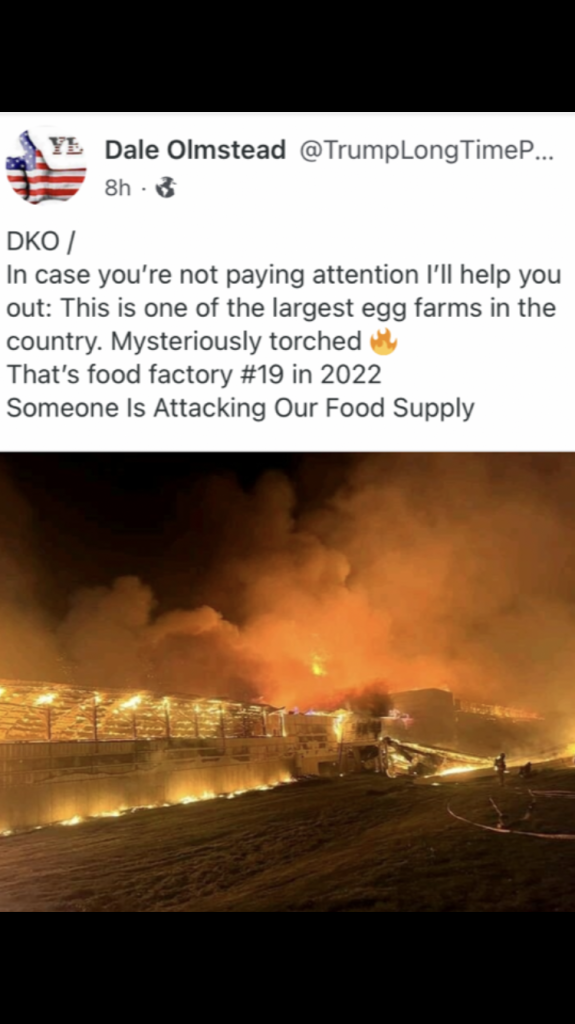575x1024 pixels.
Task: Click the firefighter silhouette in the photo
Action: tap(501, 768)
